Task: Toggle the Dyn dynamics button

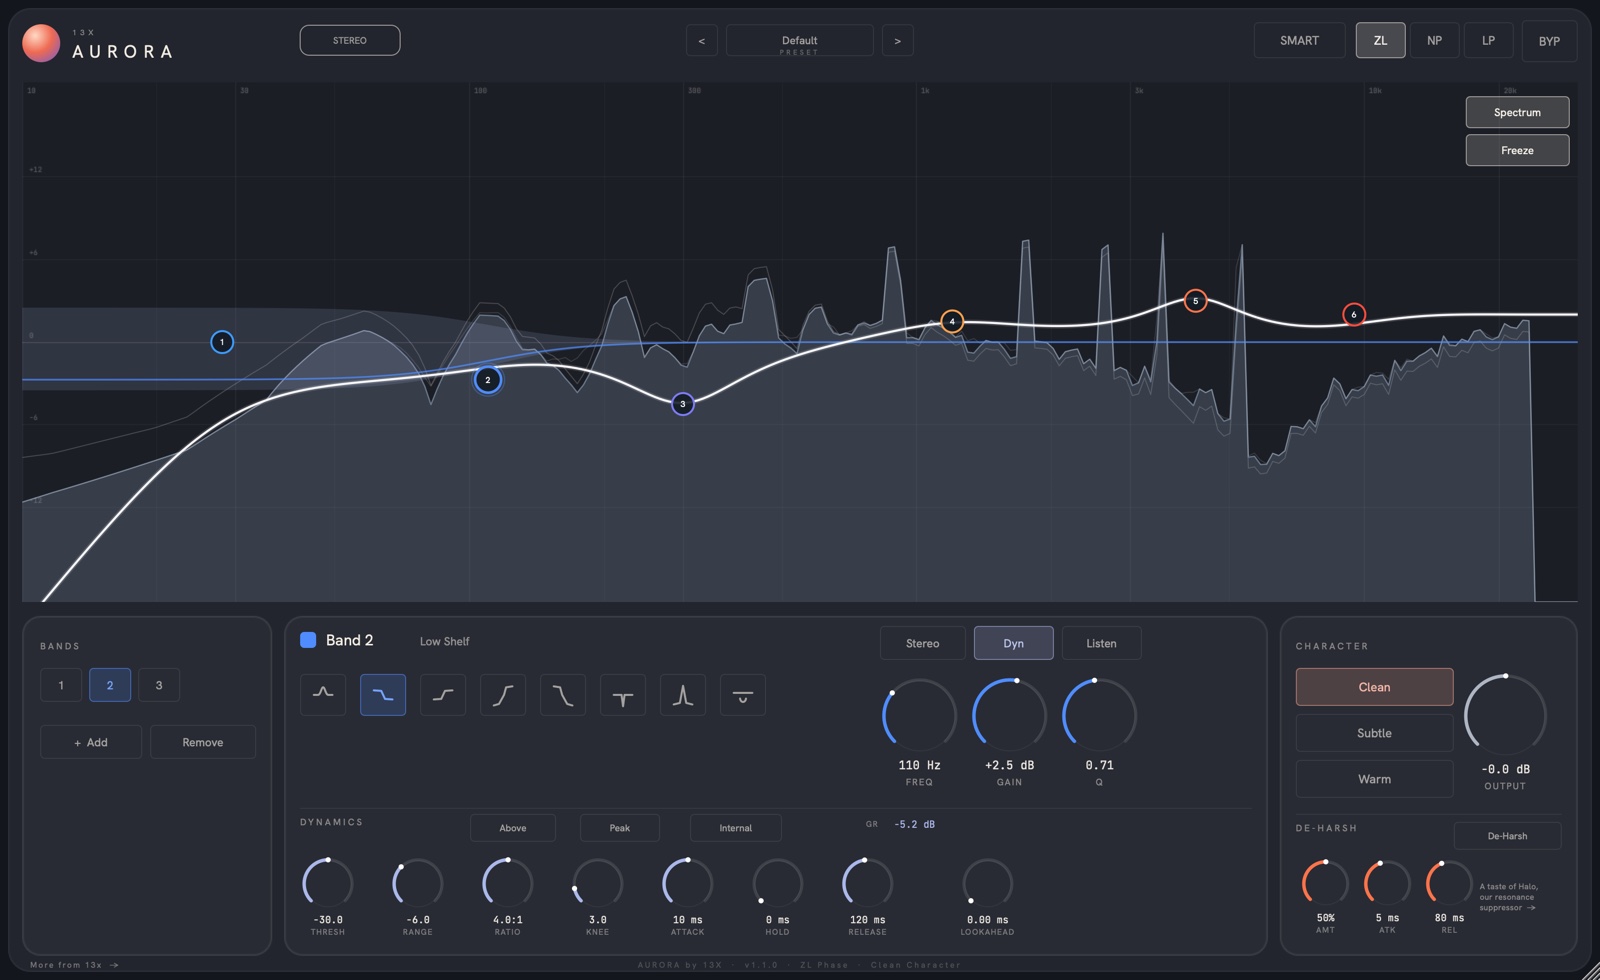Action: [1013, 643]
